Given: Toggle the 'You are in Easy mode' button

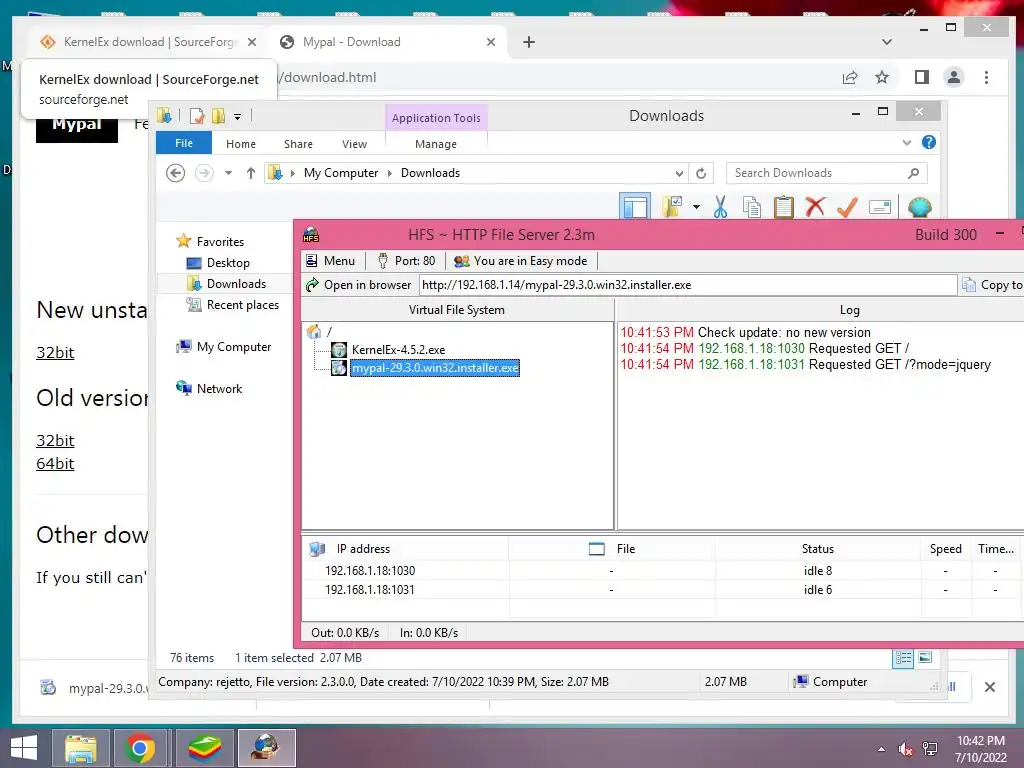Looking at the screenshot, I should (x=520, y=261).
